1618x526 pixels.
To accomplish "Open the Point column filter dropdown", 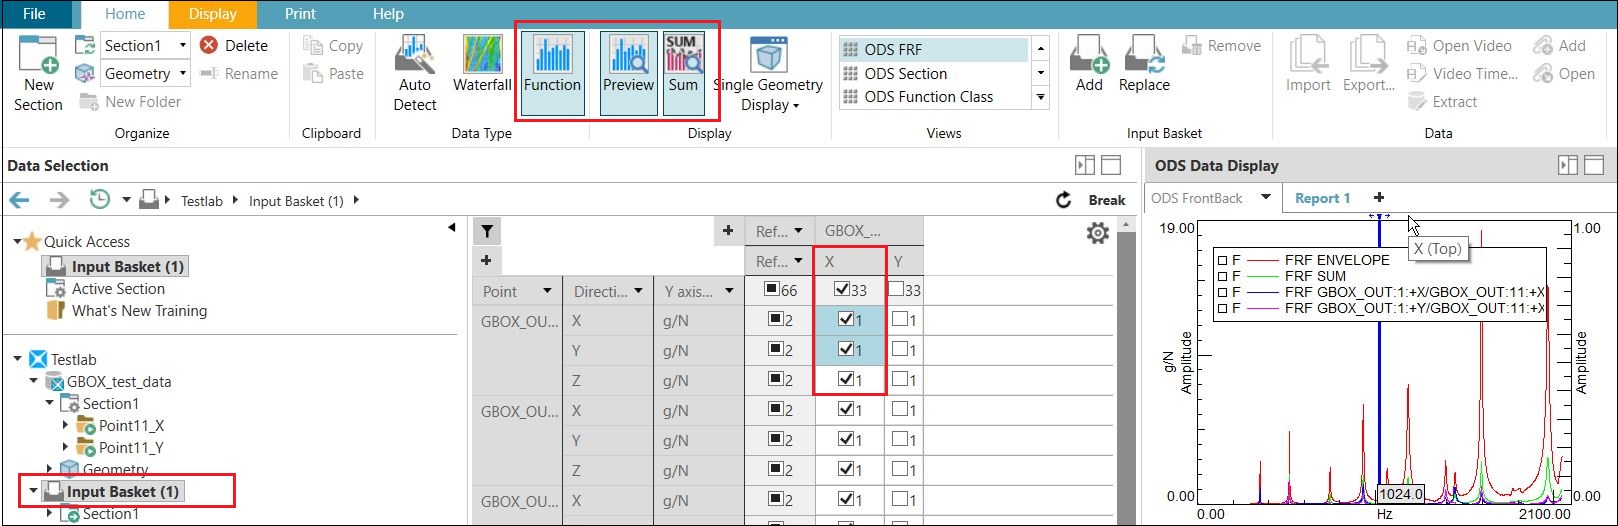I will click(x=547, y=291).
